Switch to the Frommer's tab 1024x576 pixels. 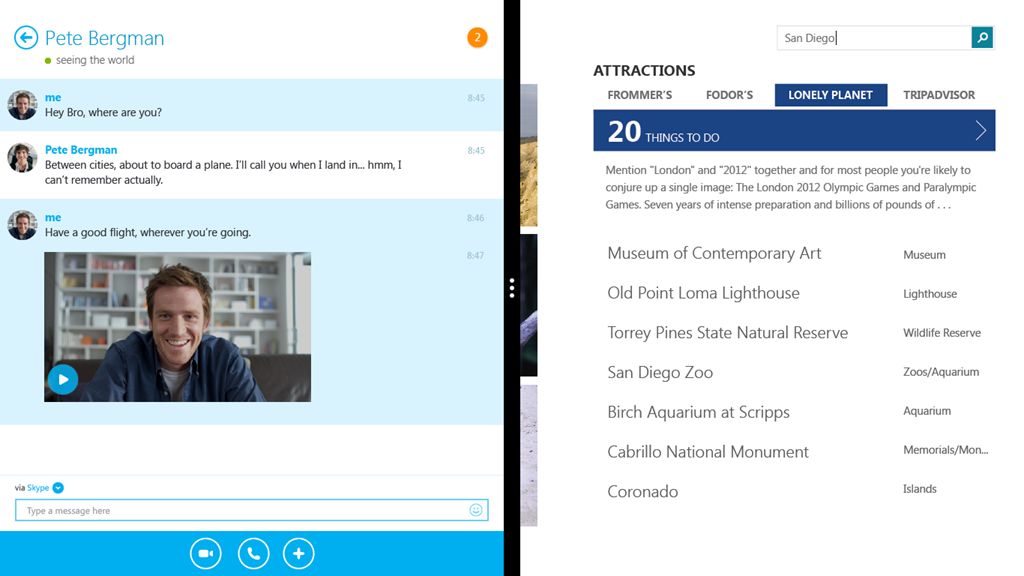coord(639,95)
